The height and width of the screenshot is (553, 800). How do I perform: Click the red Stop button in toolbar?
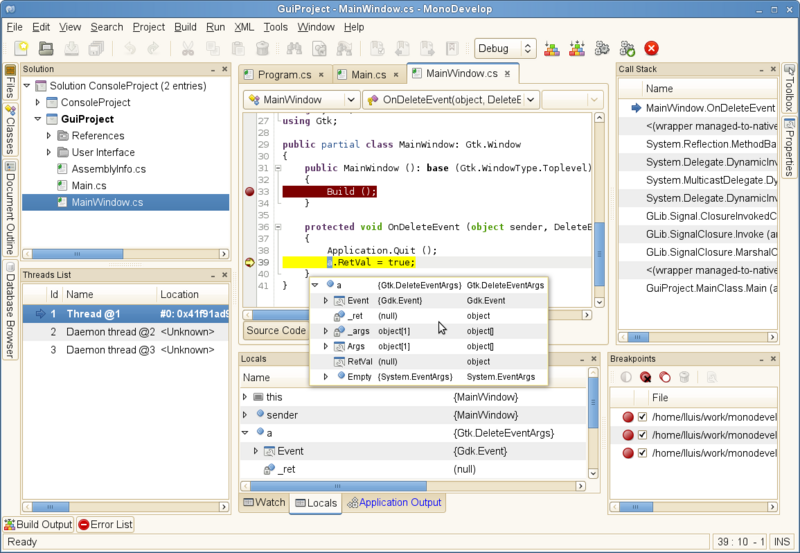[651, 48]
